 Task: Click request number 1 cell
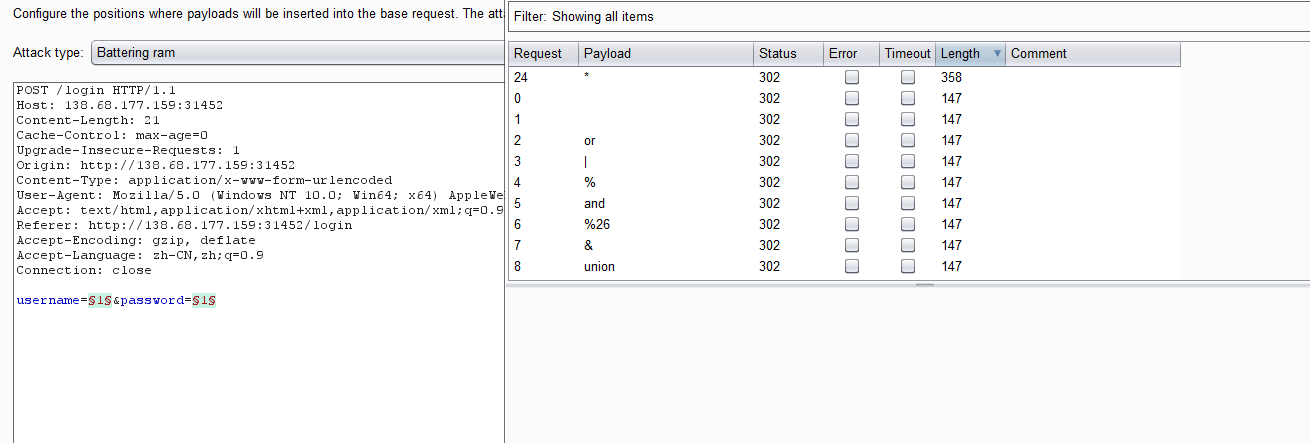coord(542,119)
